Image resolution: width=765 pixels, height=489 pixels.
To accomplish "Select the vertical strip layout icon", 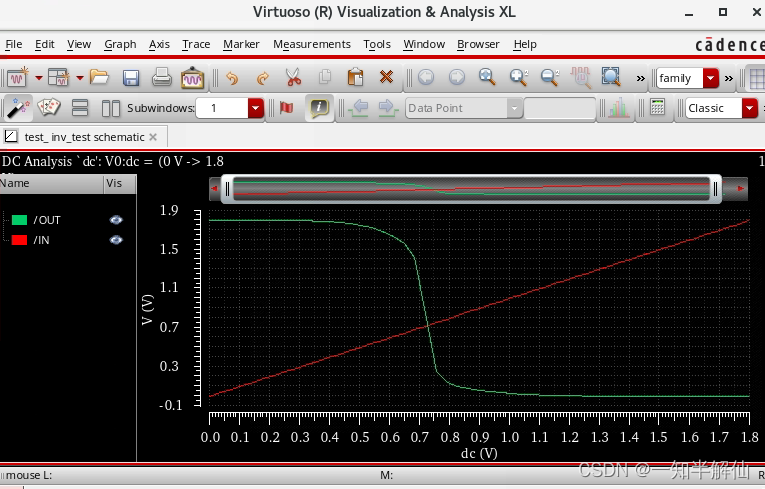I will (111, 108).
